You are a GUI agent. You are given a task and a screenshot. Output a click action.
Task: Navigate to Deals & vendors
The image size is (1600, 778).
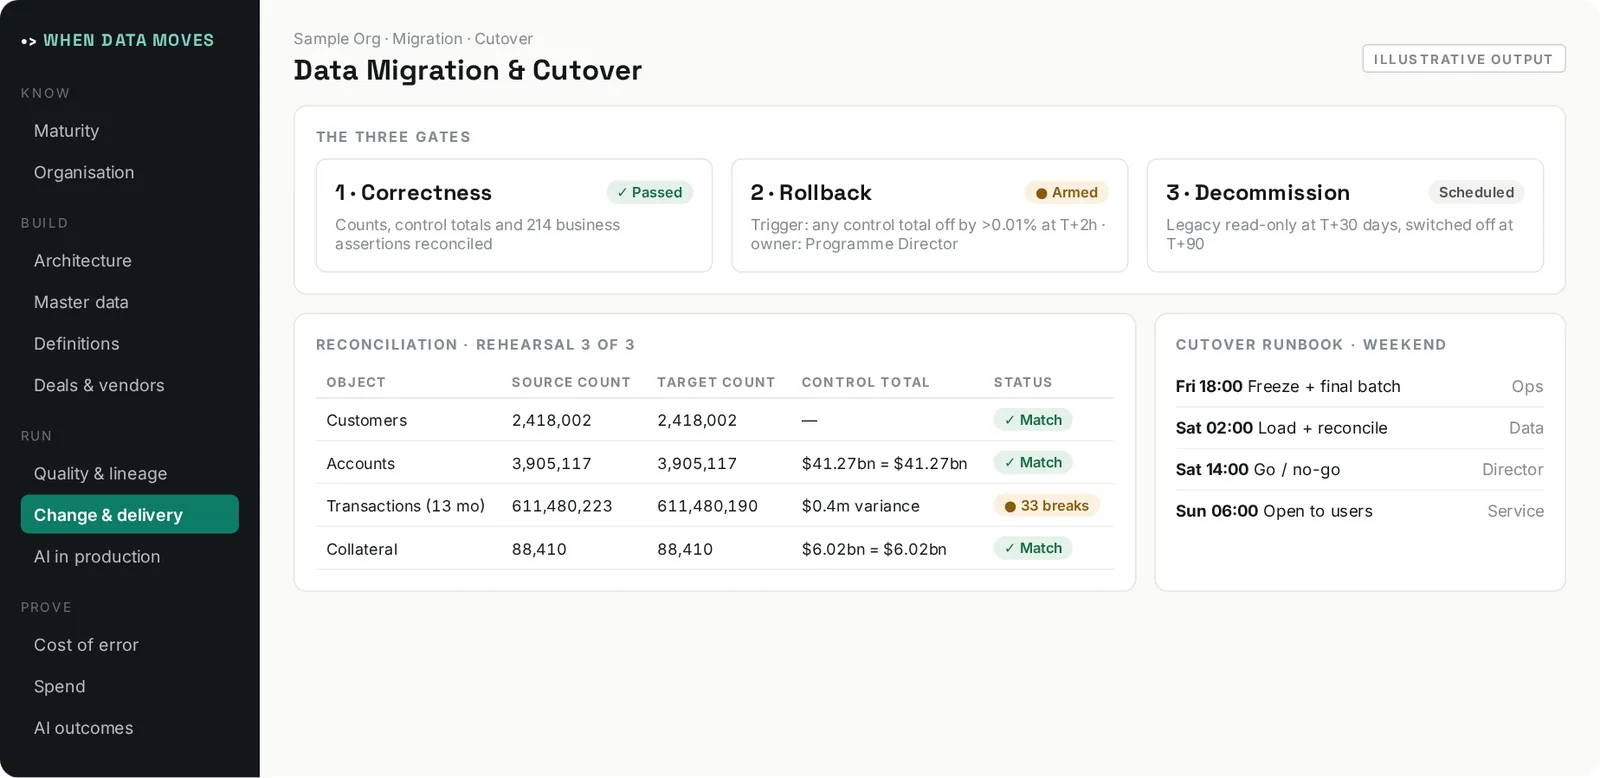[130, 385]
